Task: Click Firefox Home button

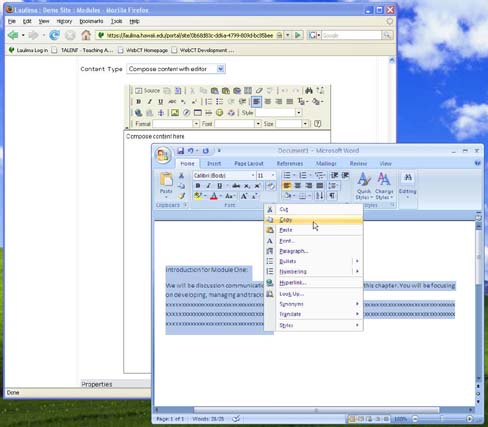Action: pyautogui.click(x=86, y=35)
